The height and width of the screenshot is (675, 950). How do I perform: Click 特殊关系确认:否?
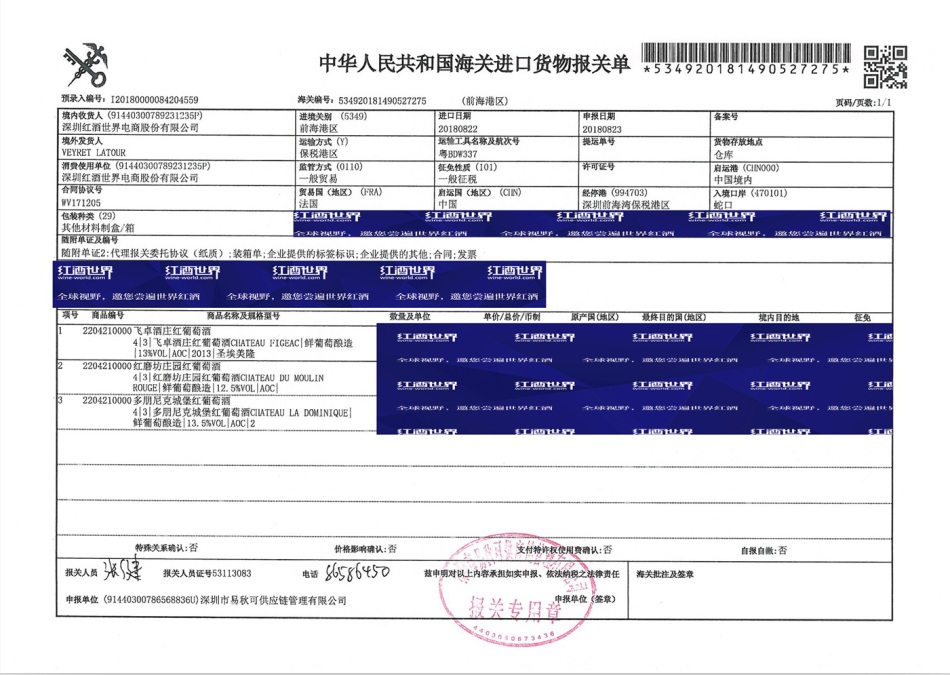(x=166, y=548)
